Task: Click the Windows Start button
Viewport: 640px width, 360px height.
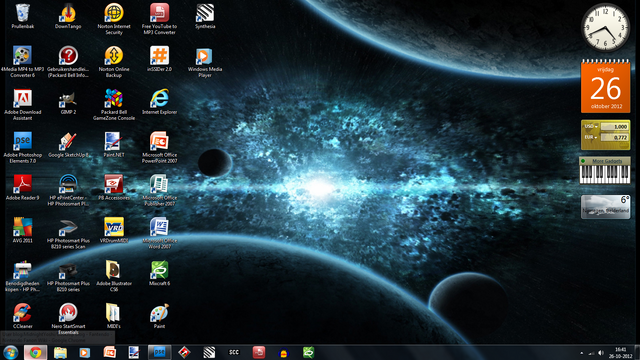Action: [x=11, y=352]
